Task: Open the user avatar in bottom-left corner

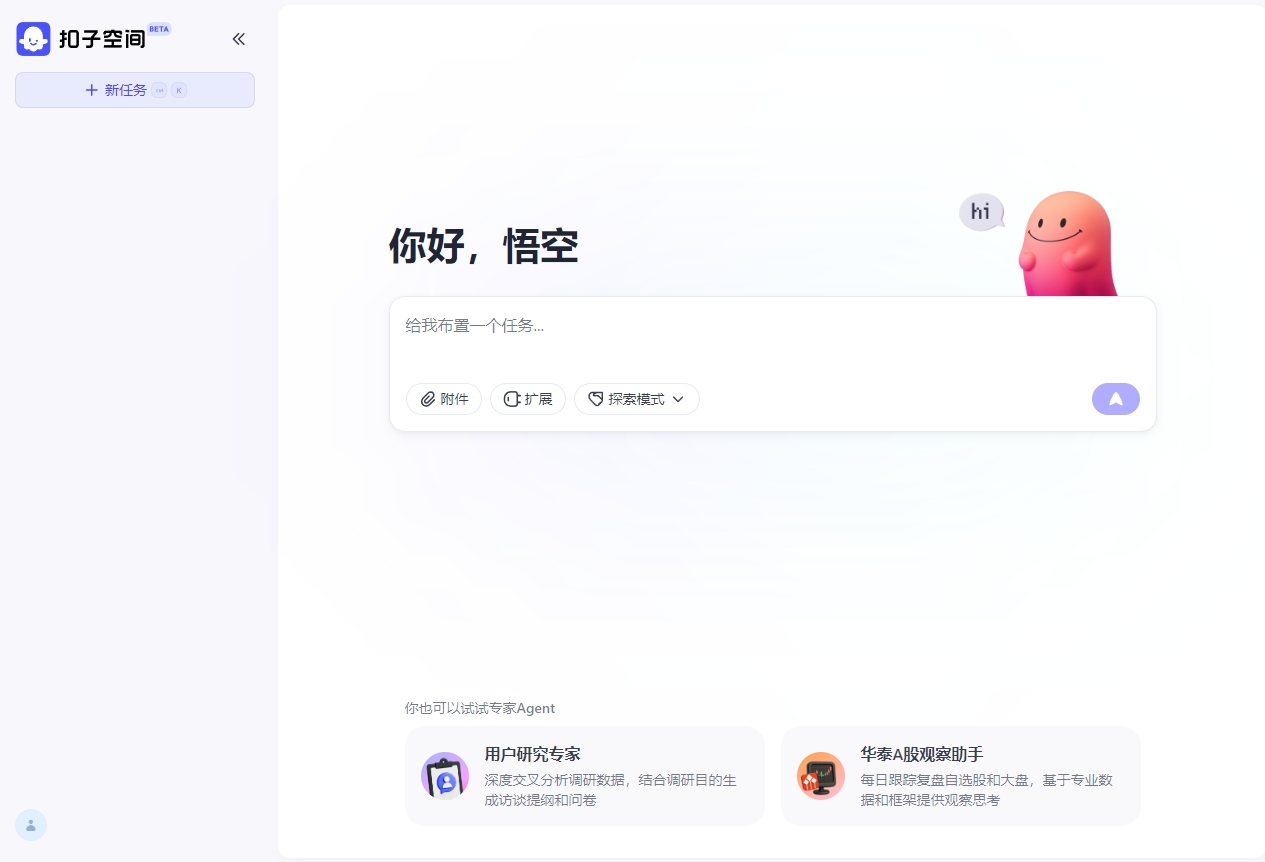Action: pyautogui.click(x=30, y=825)
